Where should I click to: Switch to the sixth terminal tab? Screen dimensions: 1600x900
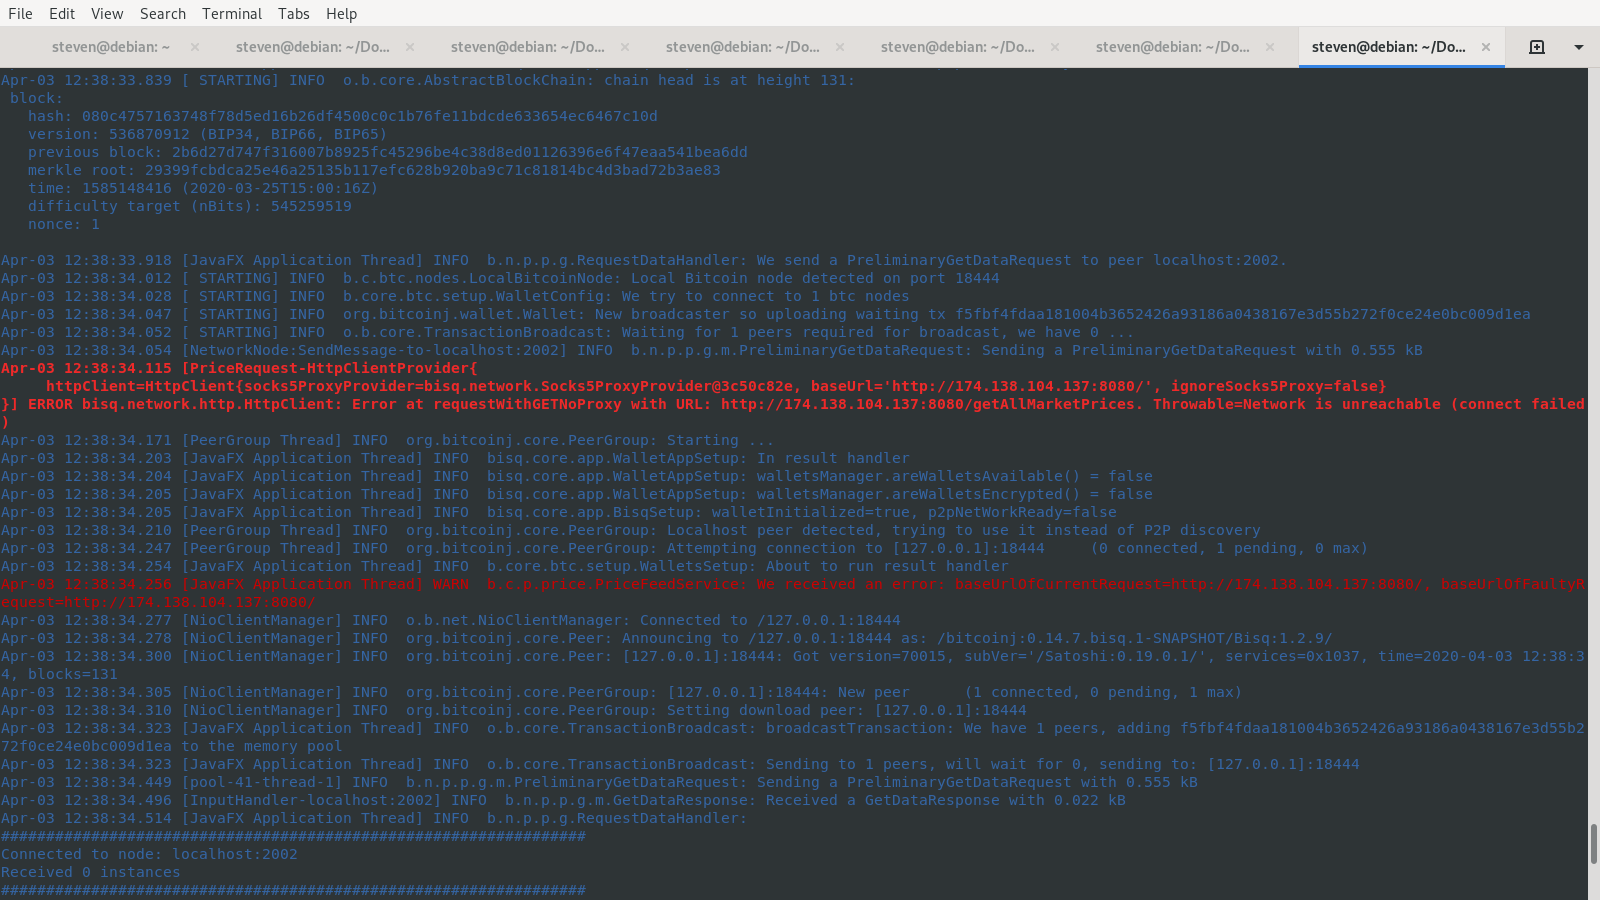coord(1173,47)
